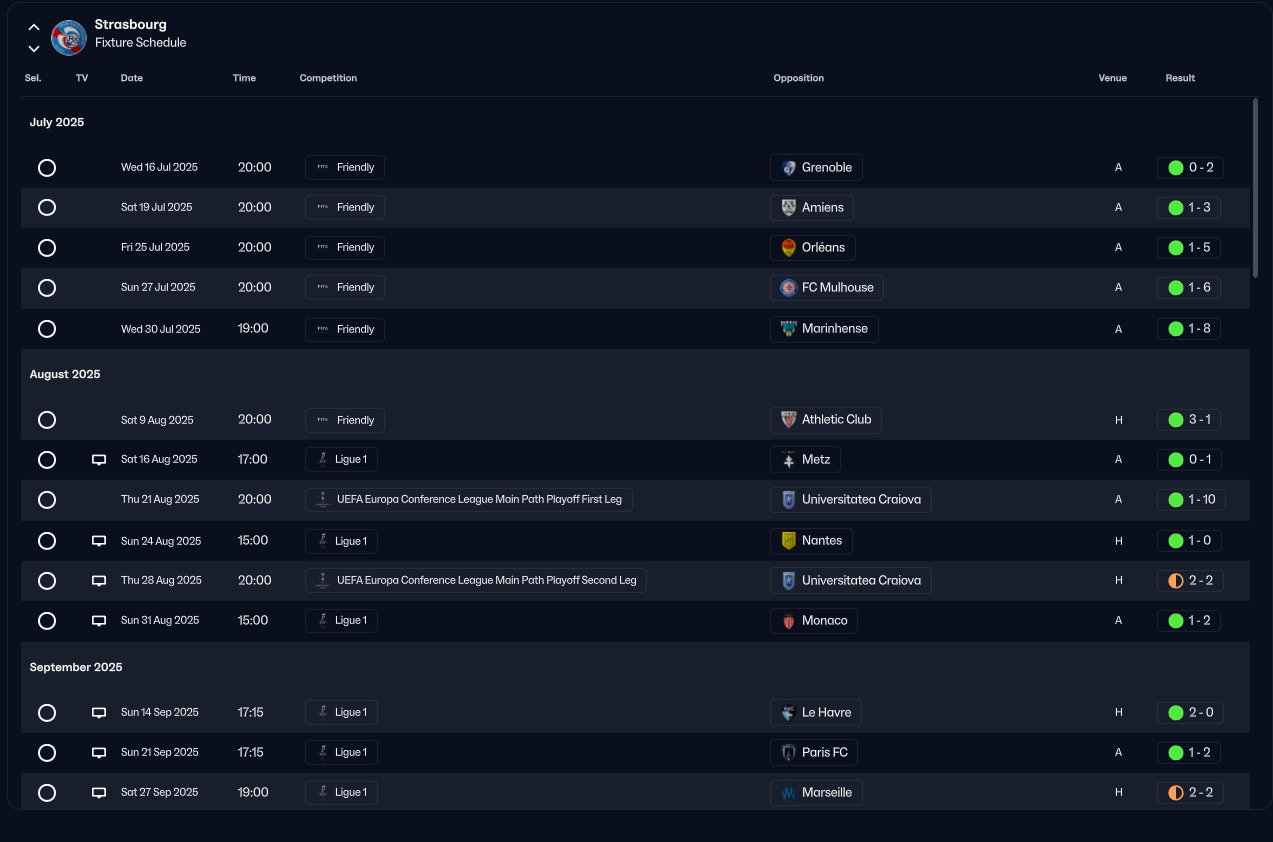Select the Athletic Club fixture radio button

click(x=47, y=420)
